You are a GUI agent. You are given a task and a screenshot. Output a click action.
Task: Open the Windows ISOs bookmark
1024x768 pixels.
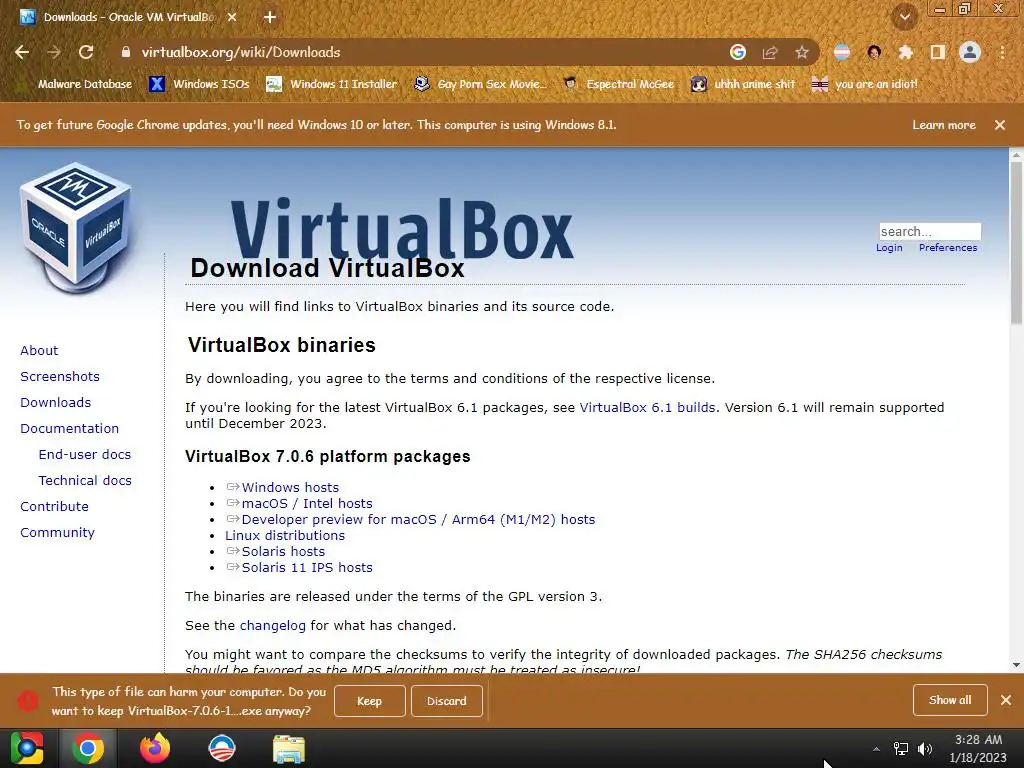pyautogui.click(x=200, y=84)
